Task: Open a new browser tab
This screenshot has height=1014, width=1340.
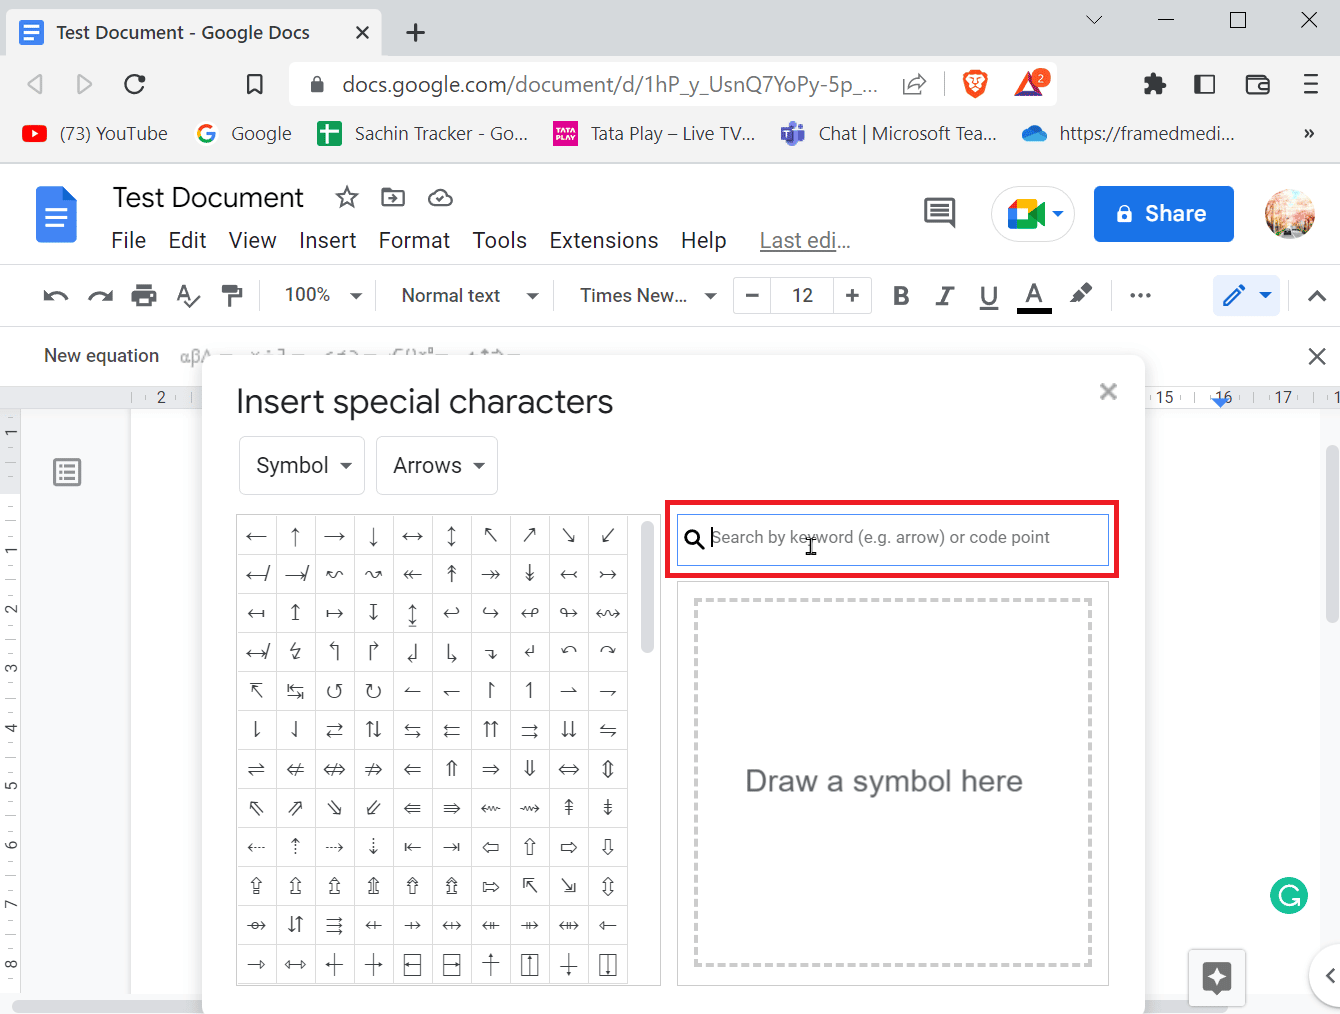Action: coord(416,33)
